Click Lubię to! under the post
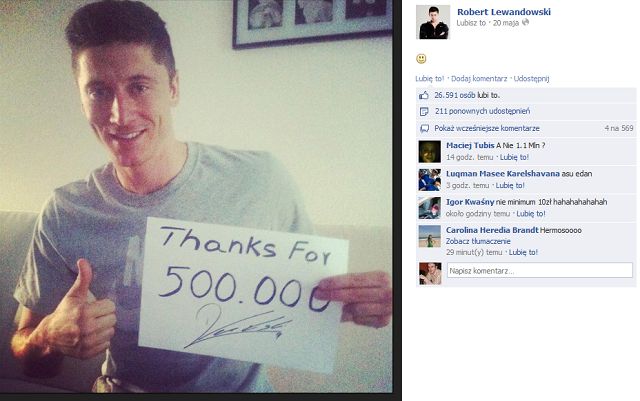 coord(429,78)
